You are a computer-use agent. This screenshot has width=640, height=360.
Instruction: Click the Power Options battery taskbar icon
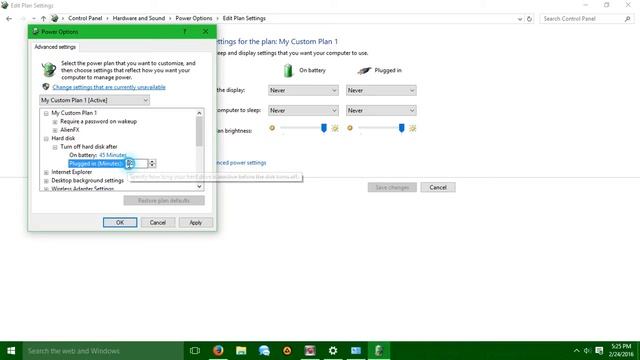[379, 350]
